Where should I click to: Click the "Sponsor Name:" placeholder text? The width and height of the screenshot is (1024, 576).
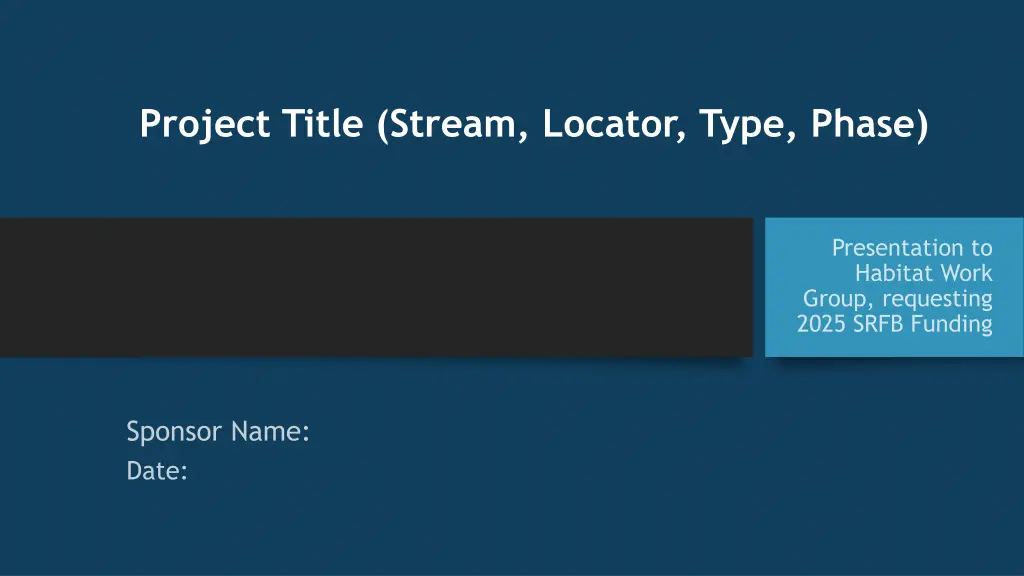pyautogui.click(x=217, y=432)
